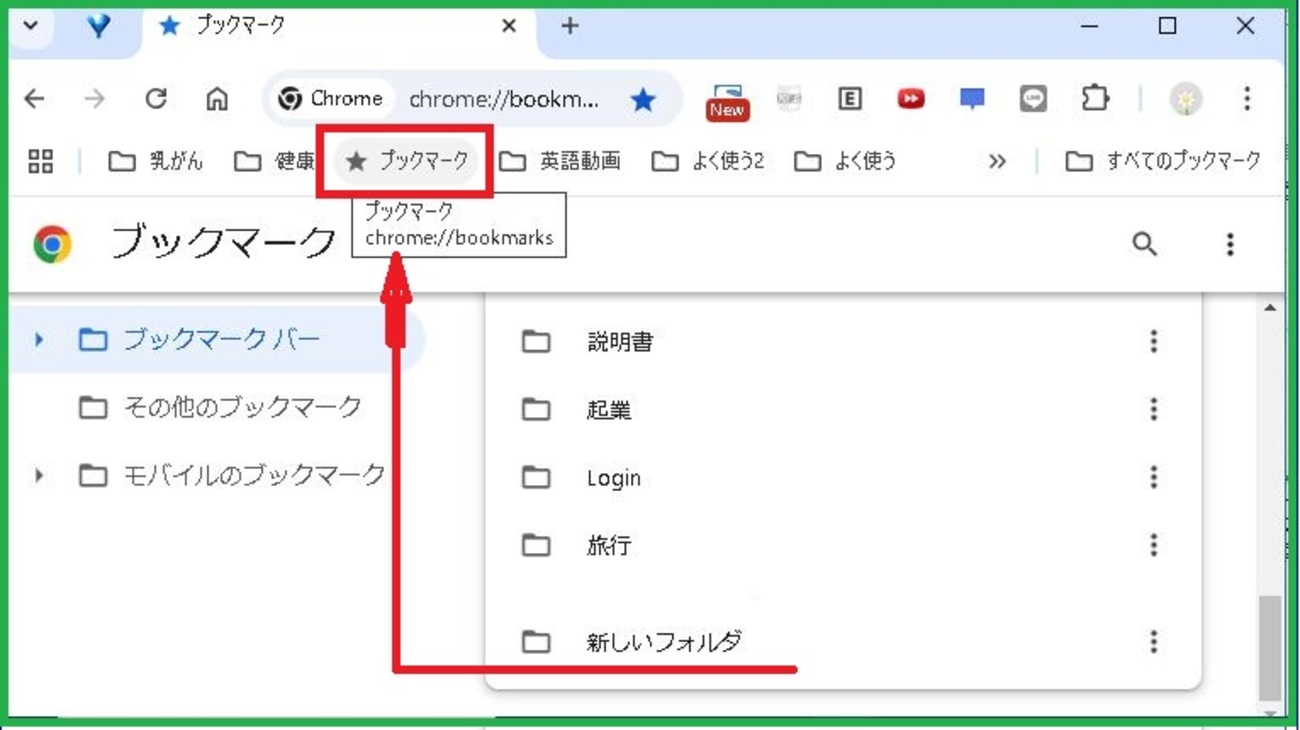Open the blue speech bubble extension
Screen dimensions: 1300x730
[972, 99]
